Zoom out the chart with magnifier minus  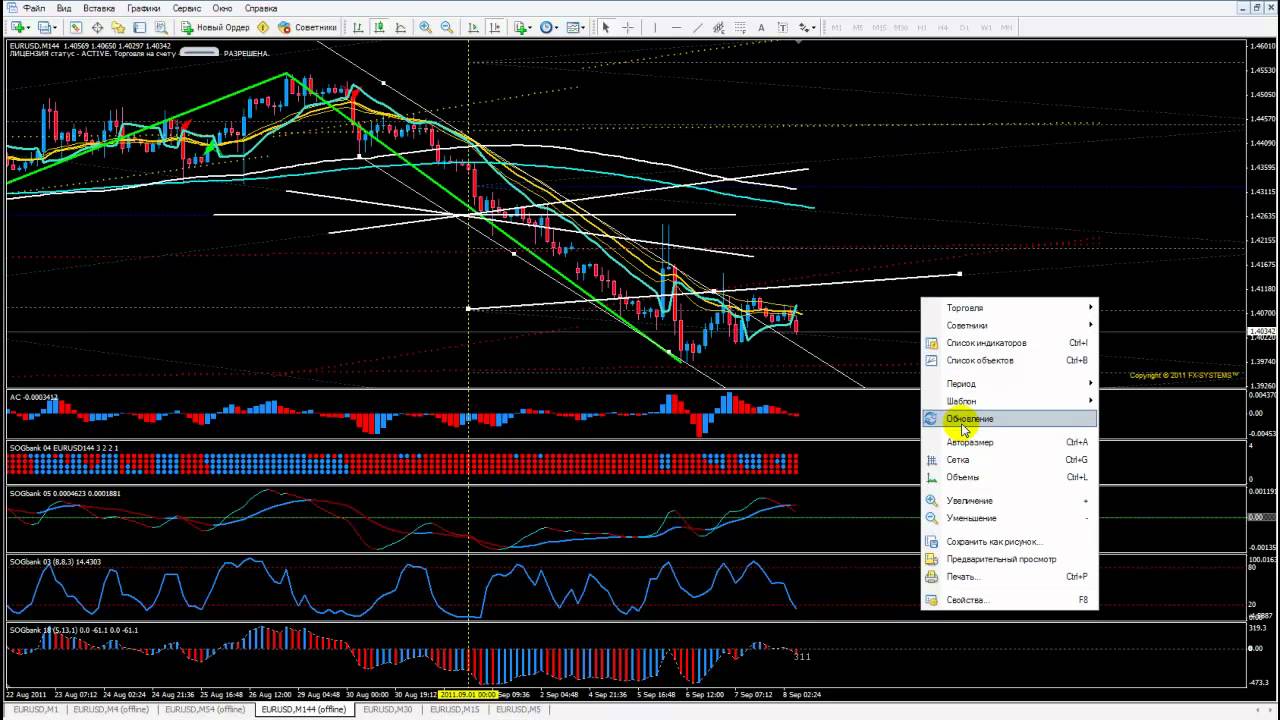[x=446, y=28]
